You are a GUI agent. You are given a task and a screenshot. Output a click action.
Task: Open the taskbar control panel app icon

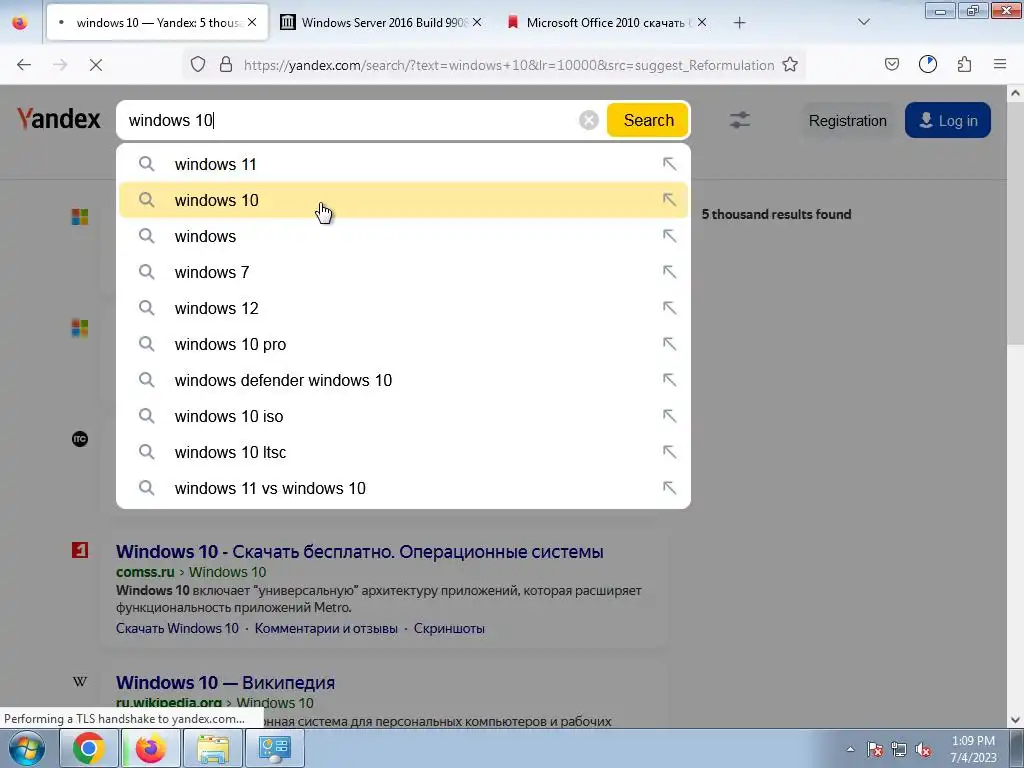tap(274, 748)
